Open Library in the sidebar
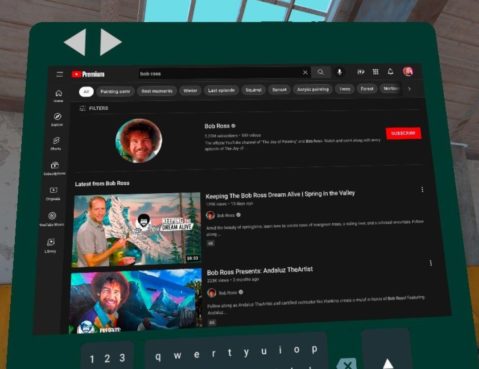Screen dimensions: 479x369 pos(51,246)
